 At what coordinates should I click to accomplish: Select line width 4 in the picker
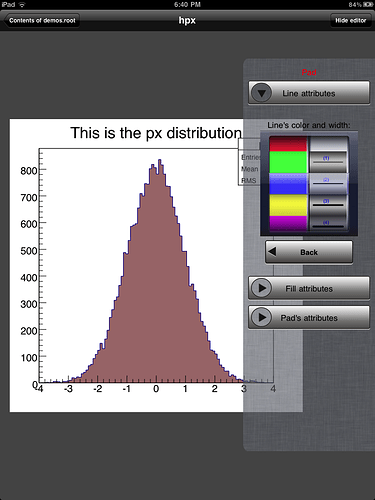pos(328,224)
